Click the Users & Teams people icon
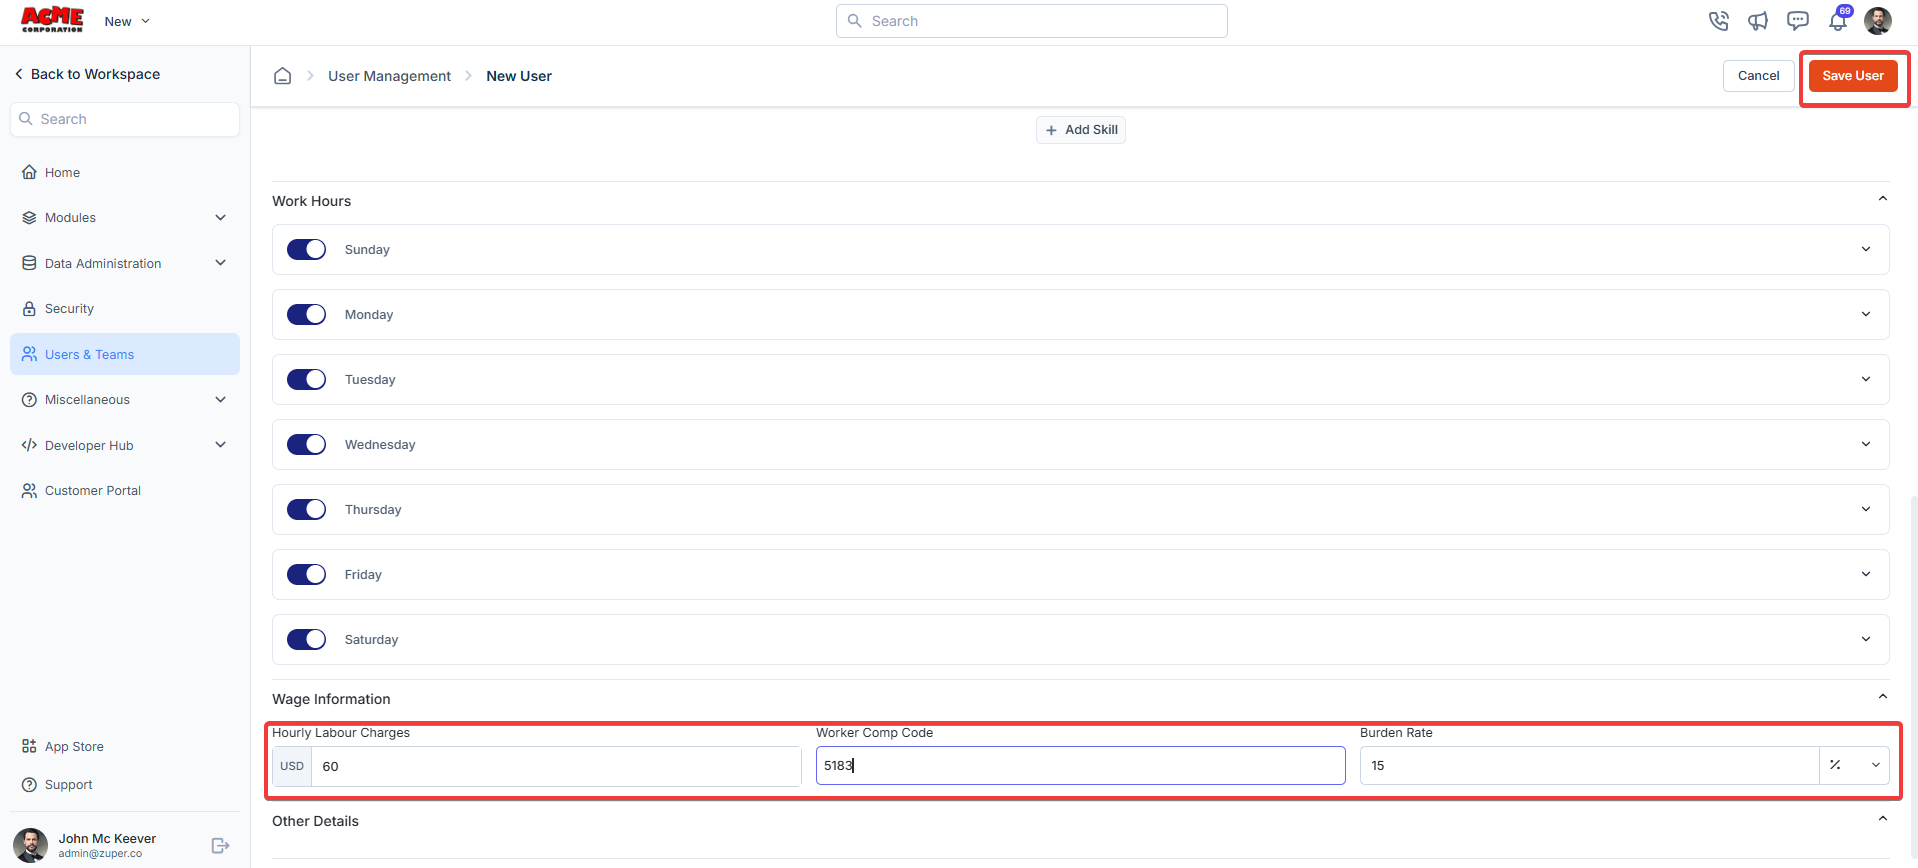The image size is (1918, 868). pos(29,354)
